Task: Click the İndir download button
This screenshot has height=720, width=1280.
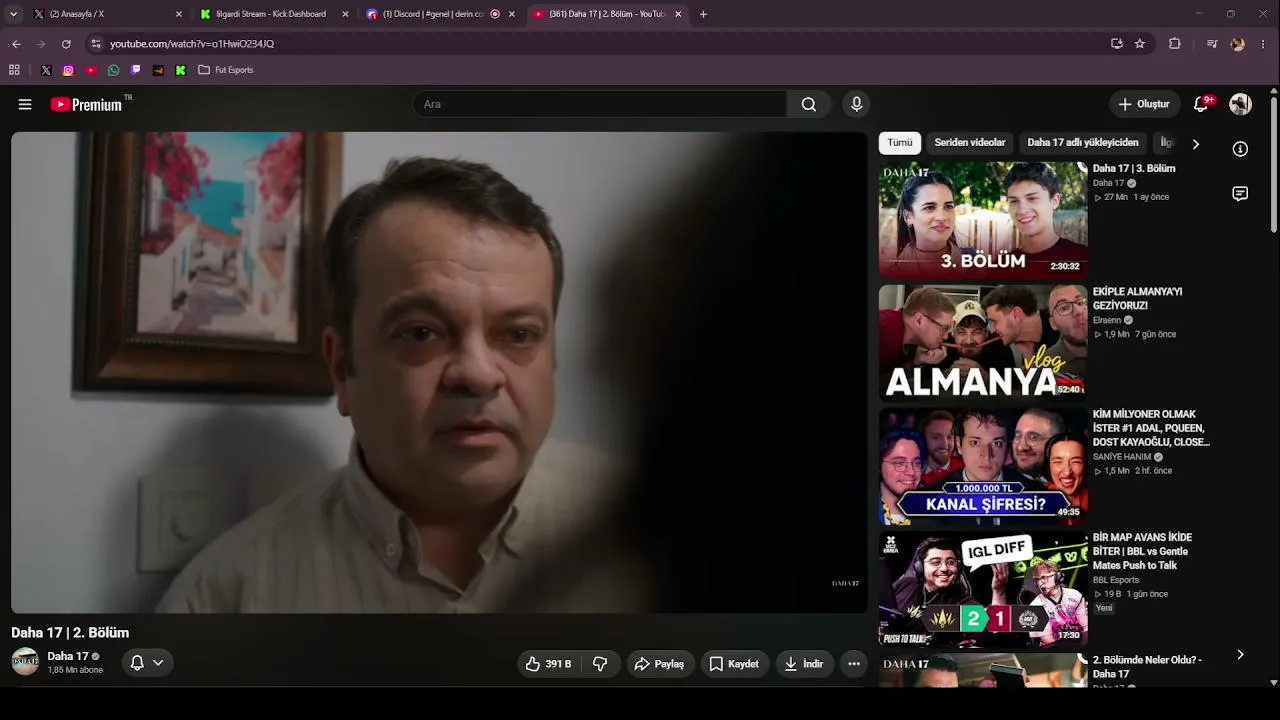Action: coord(804,664)
